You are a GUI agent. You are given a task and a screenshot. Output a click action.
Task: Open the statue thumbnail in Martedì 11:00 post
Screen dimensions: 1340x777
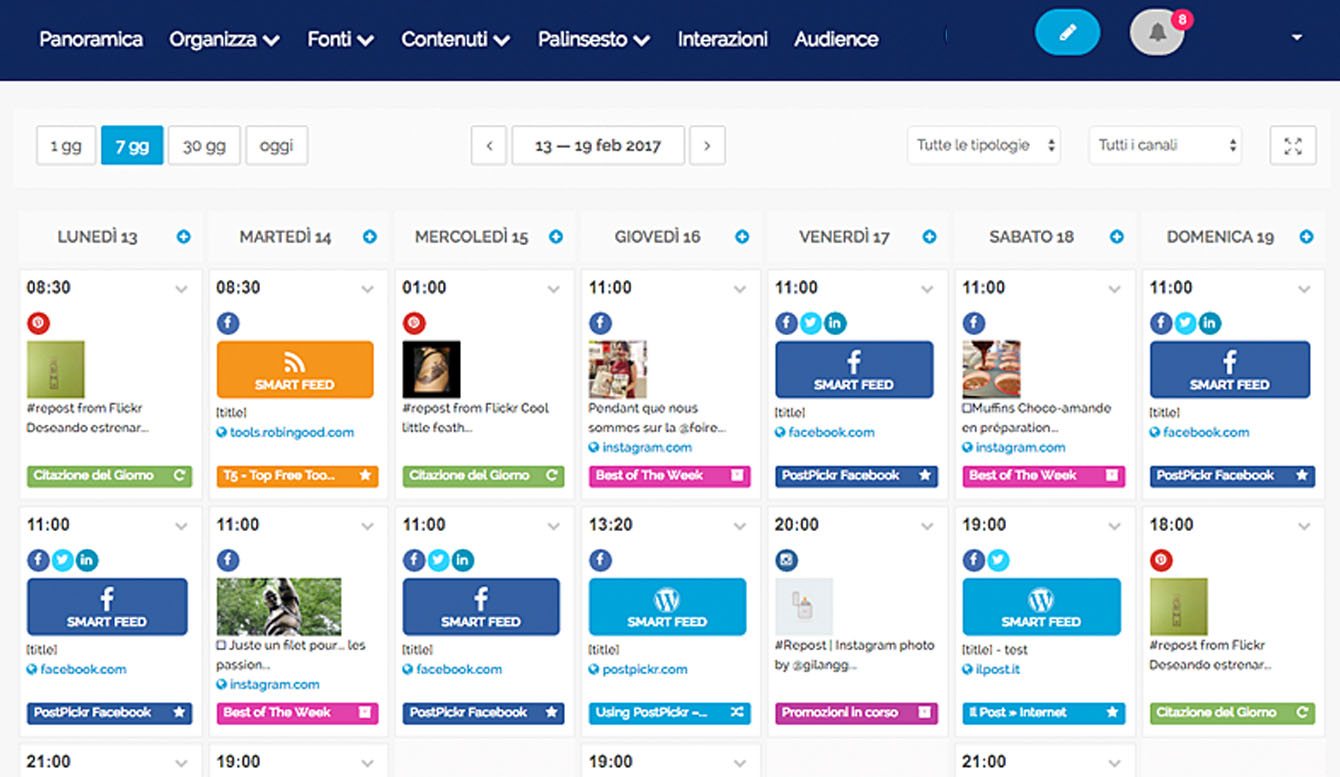pyautogui.click(x=279, y=607)
